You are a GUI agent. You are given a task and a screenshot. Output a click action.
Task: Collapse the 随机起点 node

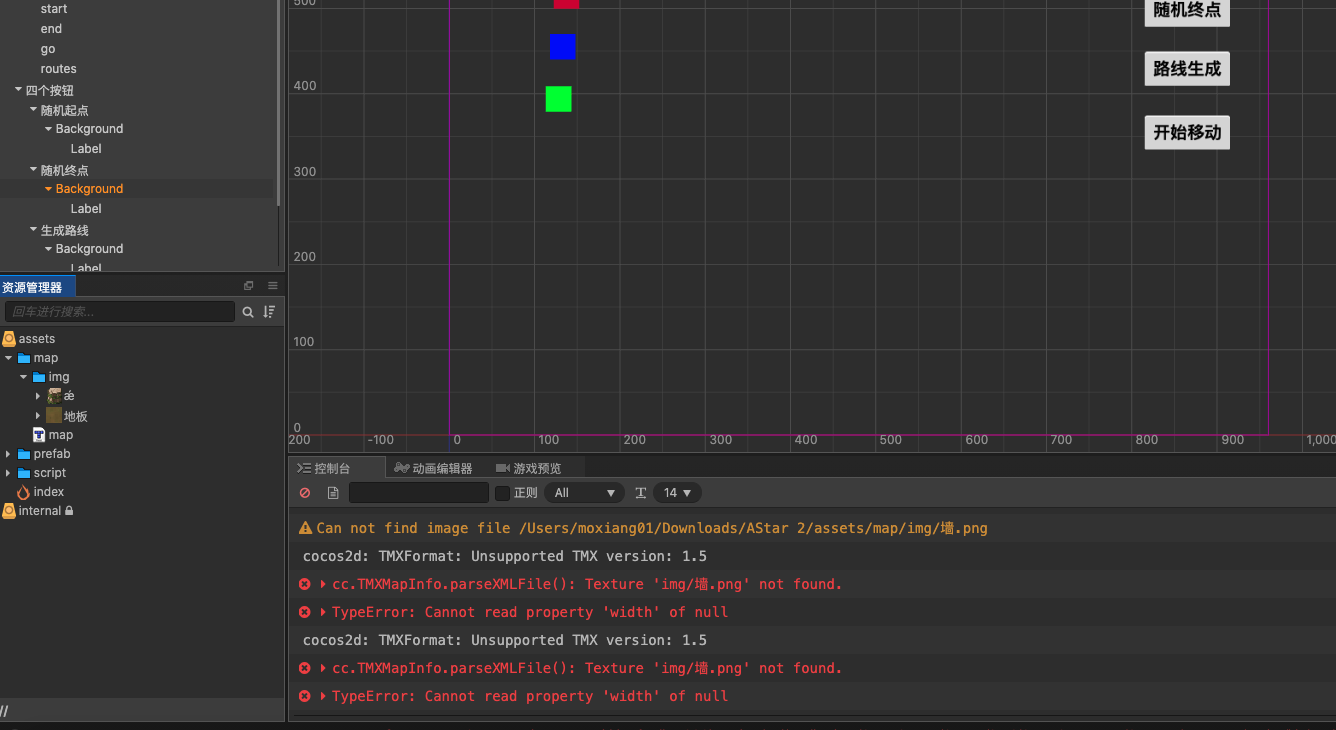[33, 110]
